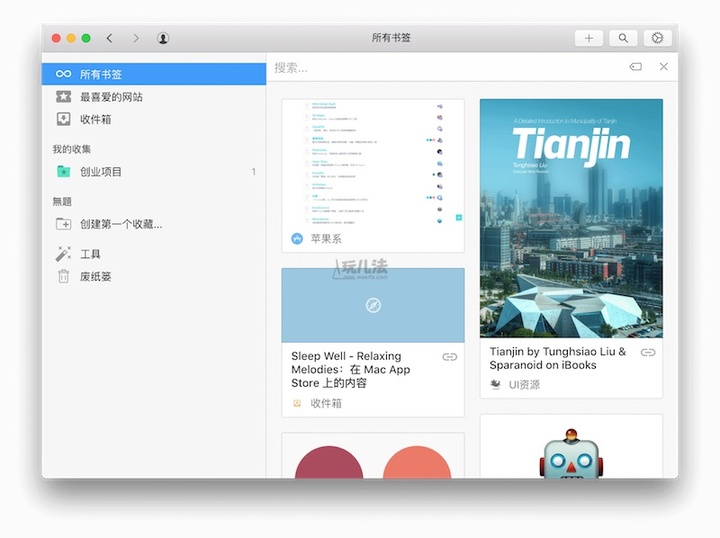The width and height of the screenshot is (720, 538).
Task: Open settings gear in title bar
Action: (657, 38)
